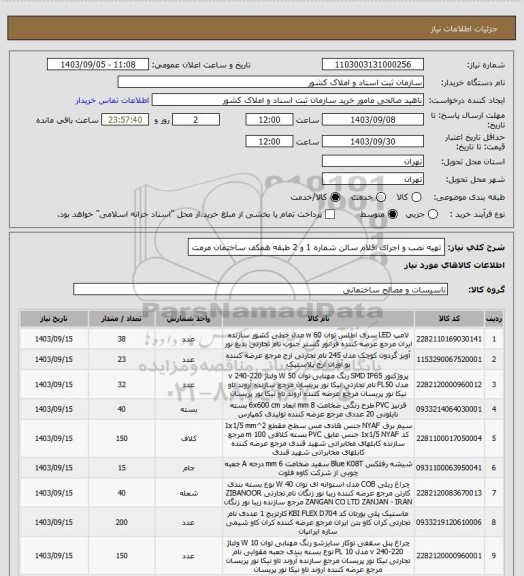This screenshot has width=524, height=576.
Task: Click product code 115329006752000​1
Action: click(449, 360)
